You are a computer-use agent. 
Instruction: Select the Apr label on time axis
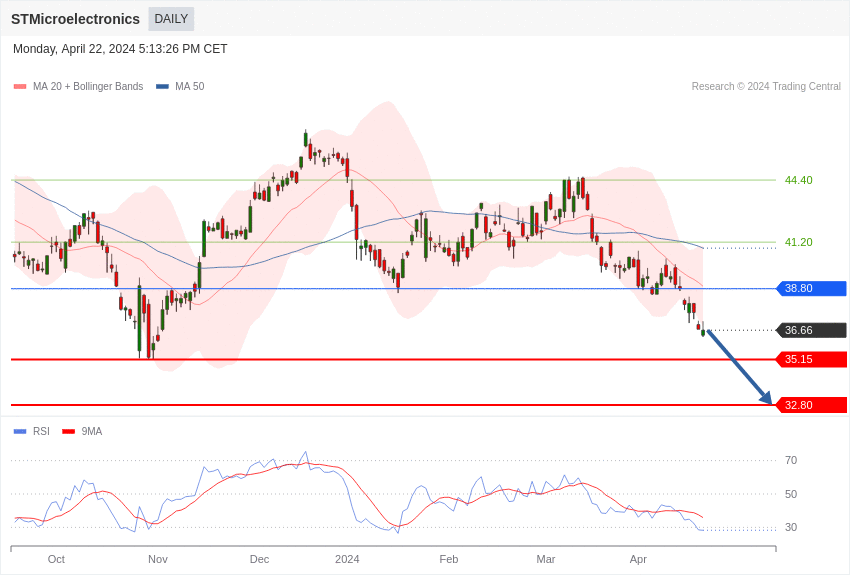638,559
